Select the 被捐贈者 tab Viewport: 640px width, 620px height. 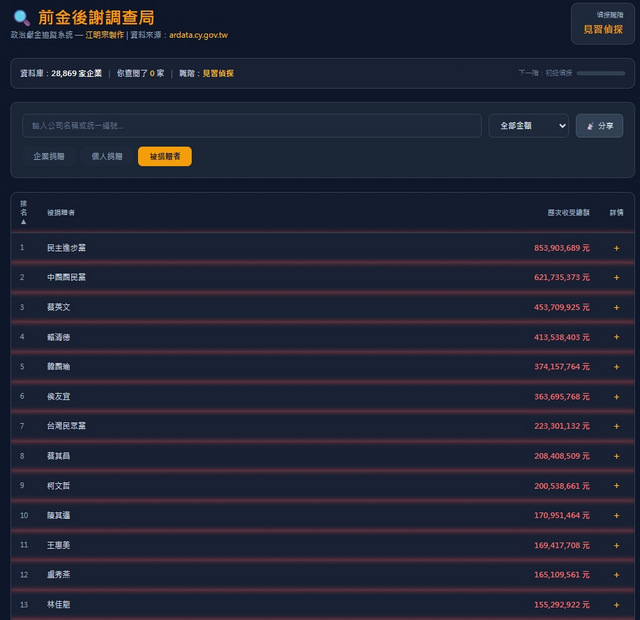(165, 157)
